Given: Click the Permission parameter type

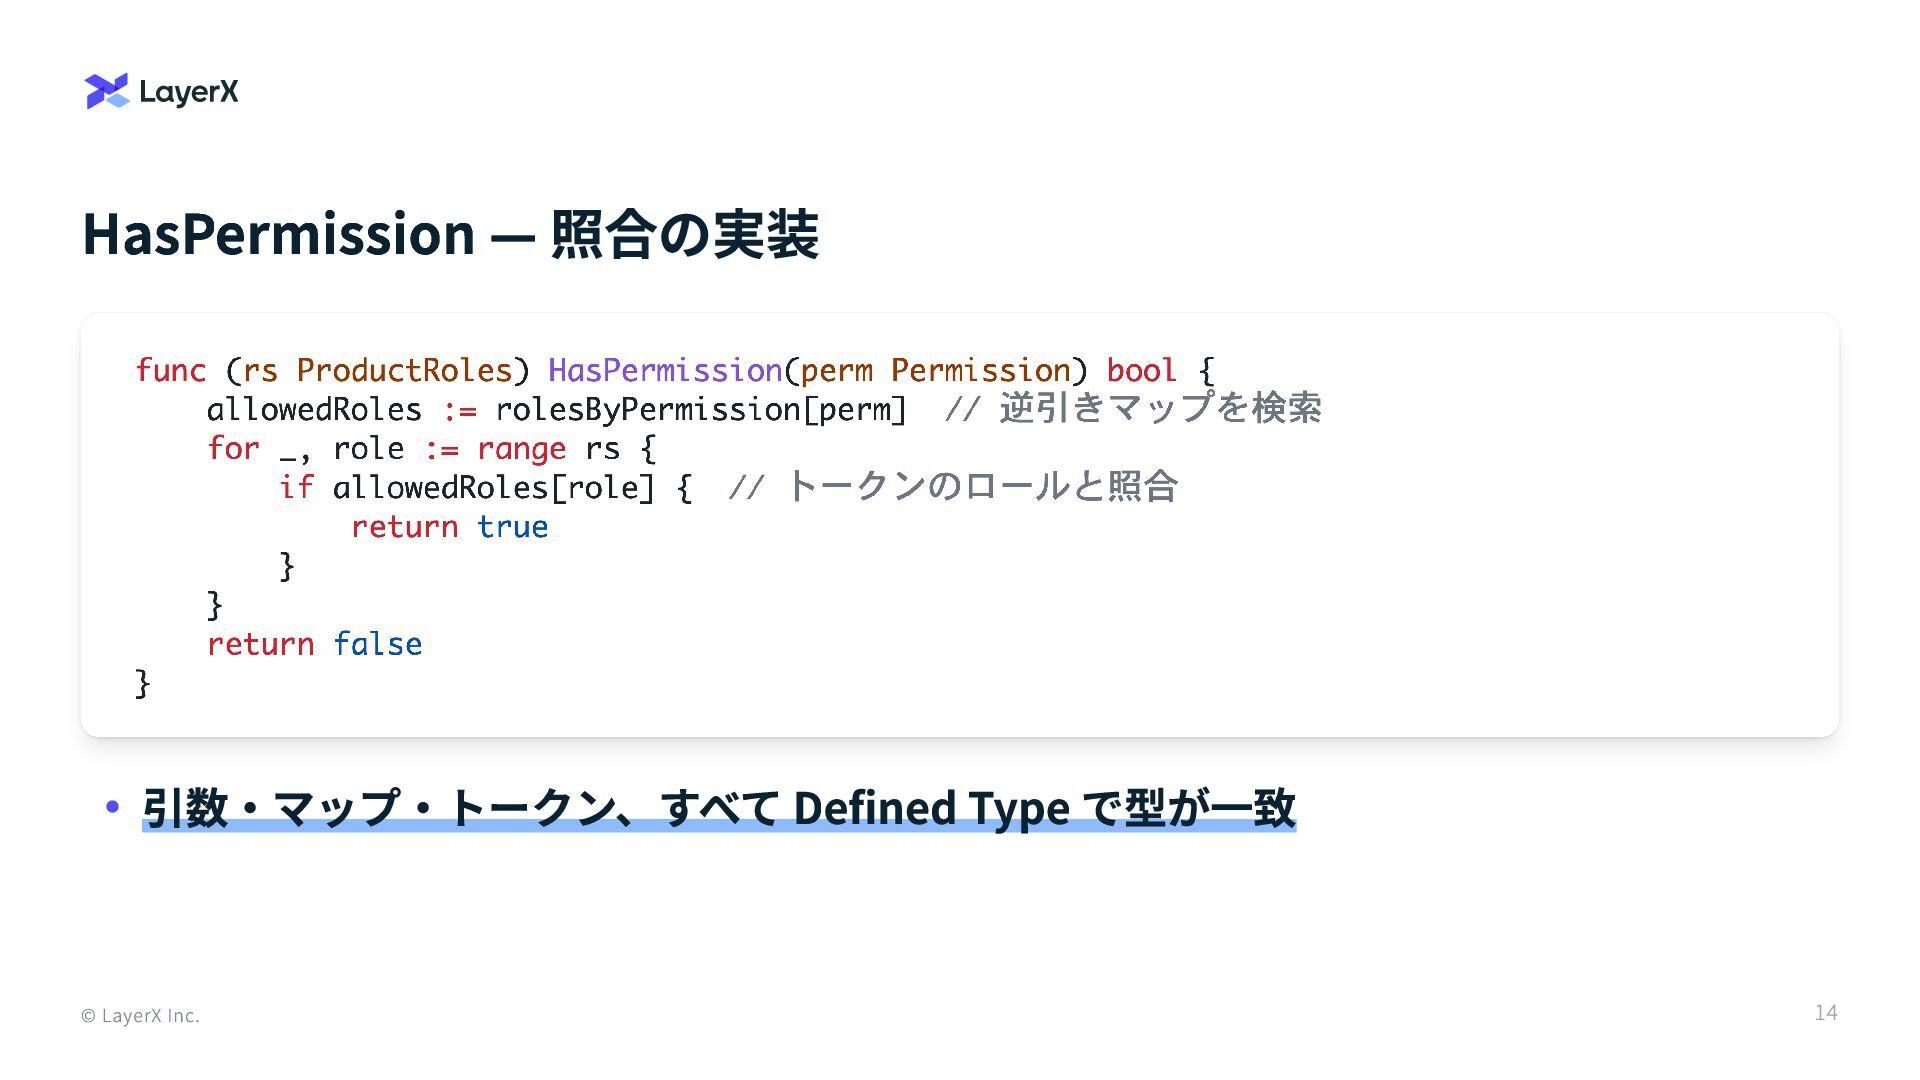Looking at the screenshot, I should (980, 371).
